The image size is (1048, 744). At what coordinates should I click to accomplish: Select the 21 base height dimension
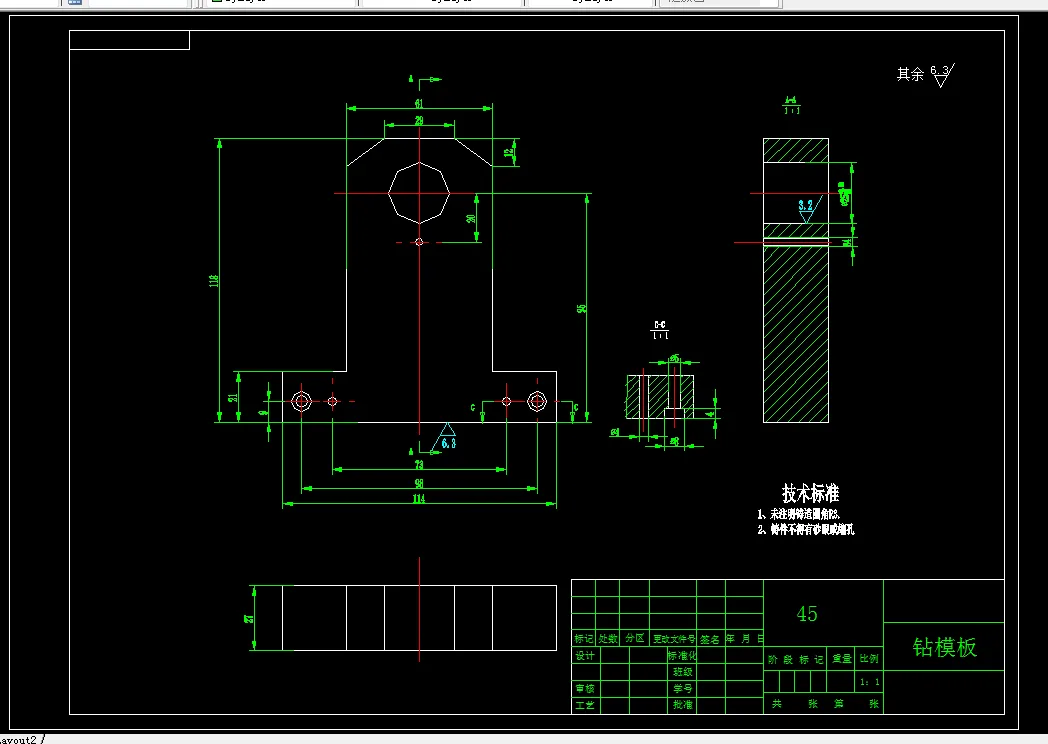(x=233, y=398)
